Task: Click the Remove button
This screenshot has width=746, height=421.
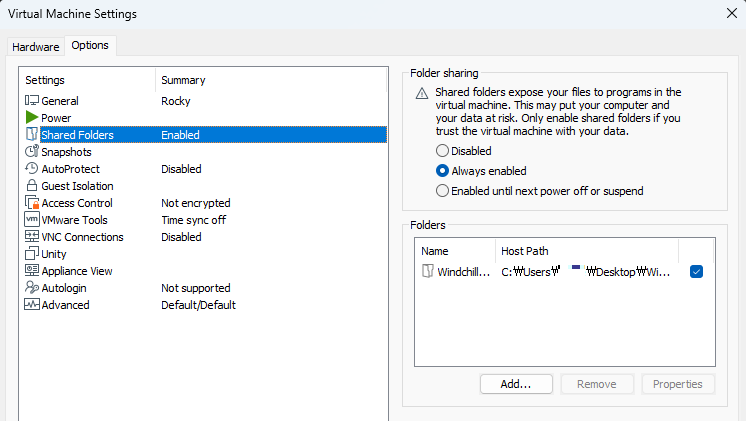Action: [x=597, y=384]
